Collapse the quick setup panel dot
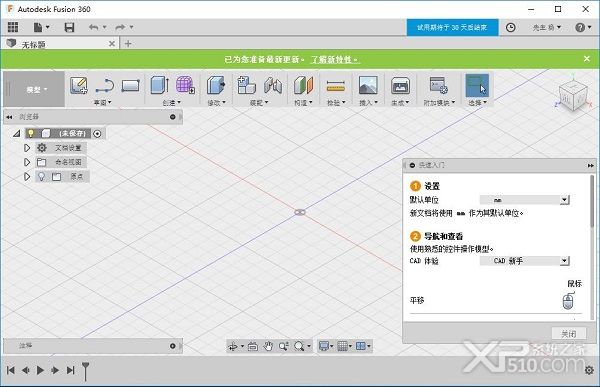 (x=412, y=165)
